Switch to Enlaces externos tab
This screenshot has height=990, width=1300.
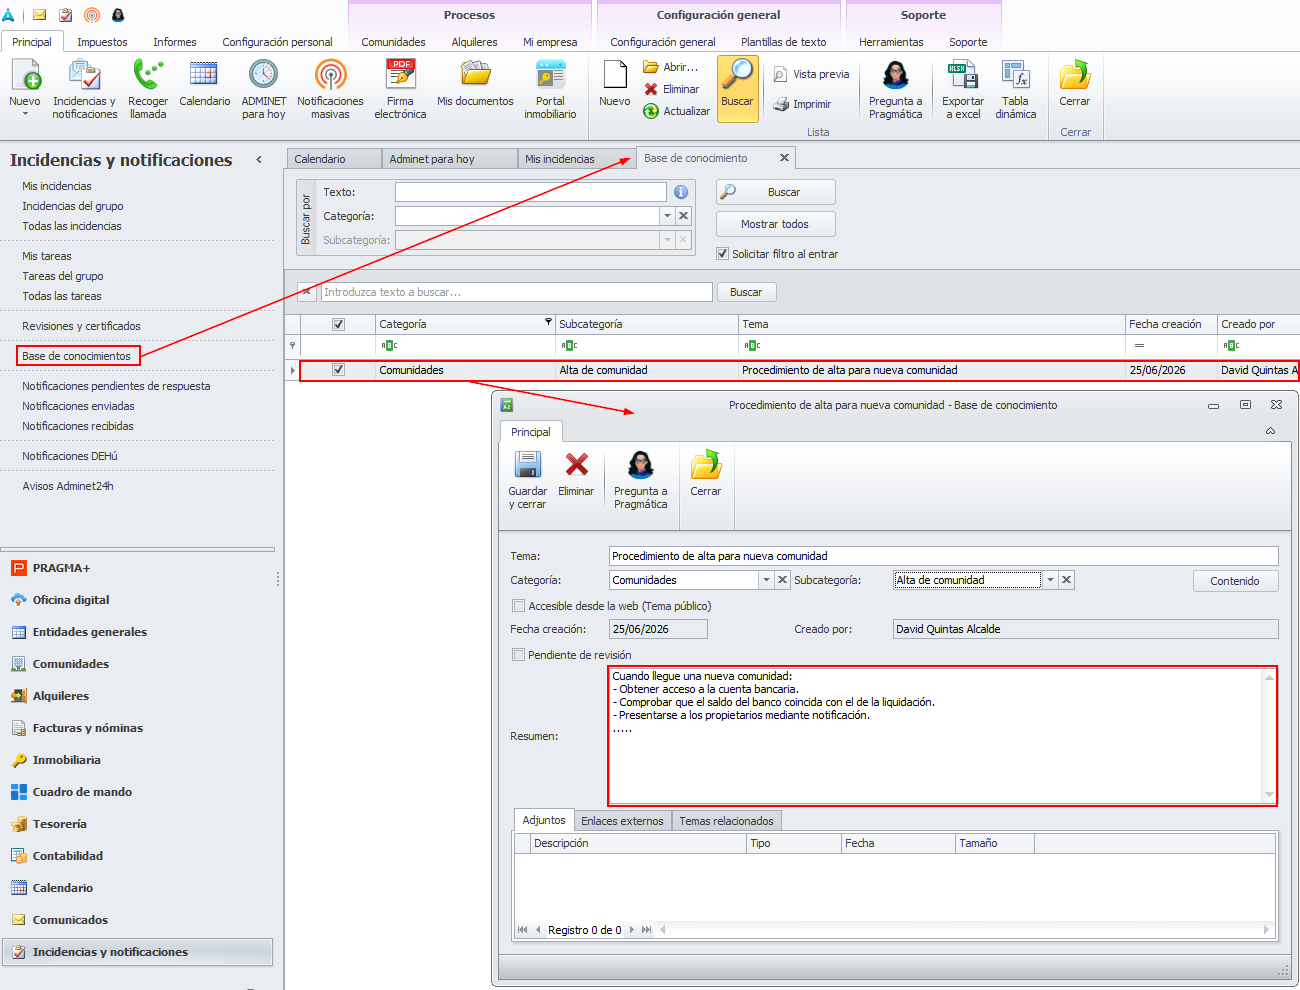(622, 821)
